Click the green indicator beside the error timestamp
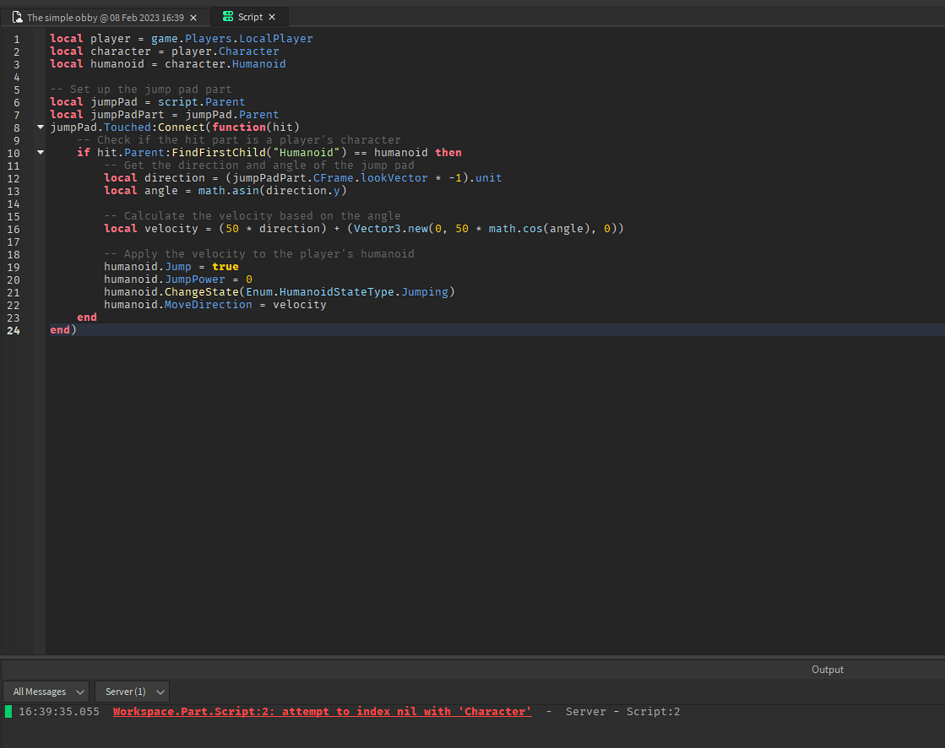 pos(9,712)
